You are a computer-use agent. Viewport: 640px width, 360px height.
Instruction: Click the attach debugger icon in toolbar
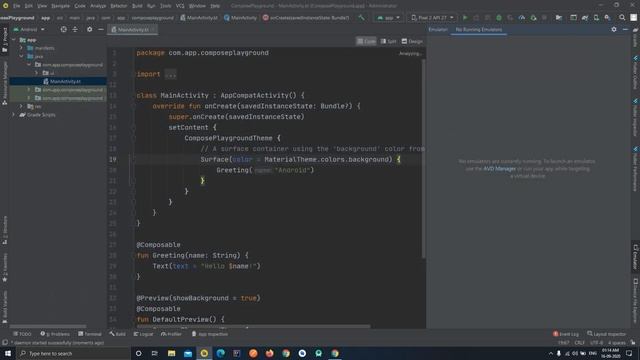[533, 18]
